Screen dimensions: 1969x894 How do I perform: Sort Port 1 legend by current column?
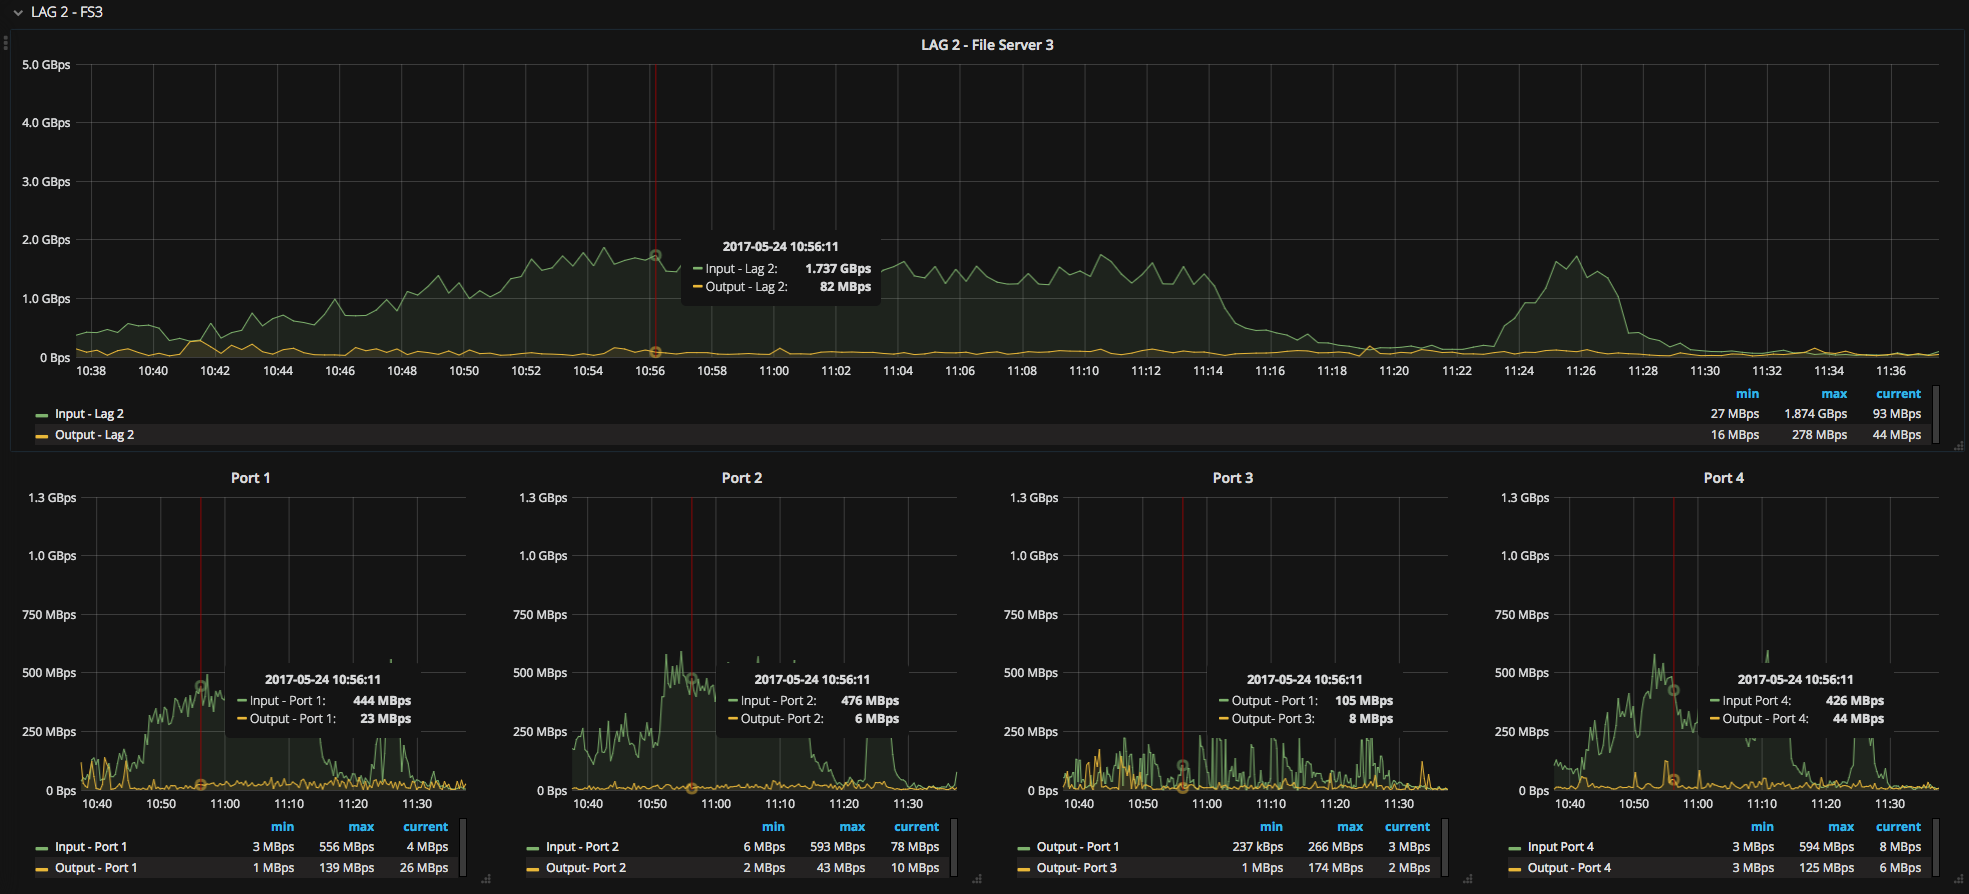(x=425, y=827)
